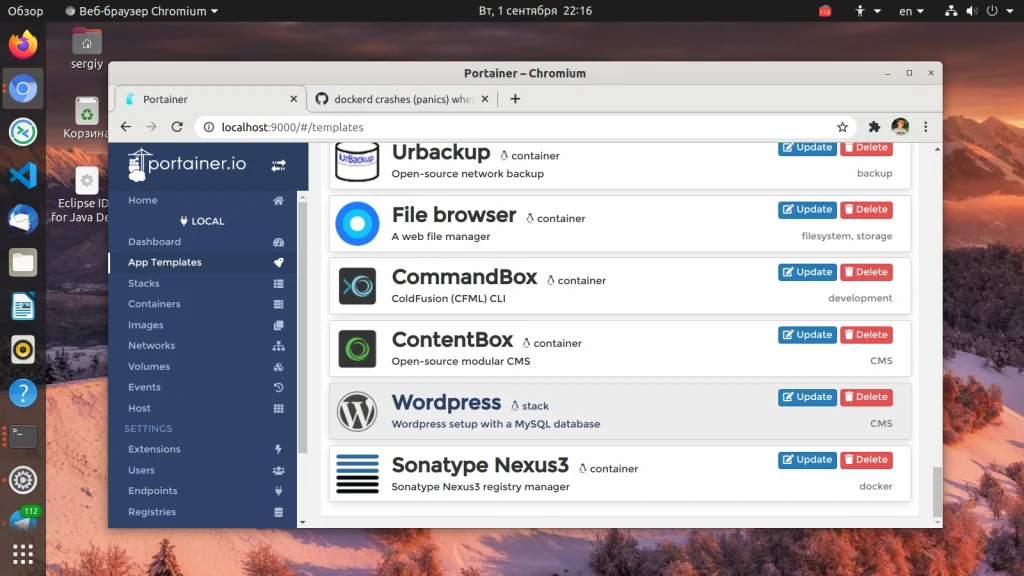Screen dimensions: 1024x576
Task: Click the ContentBox template icon
Action: (x=357, y=349)
